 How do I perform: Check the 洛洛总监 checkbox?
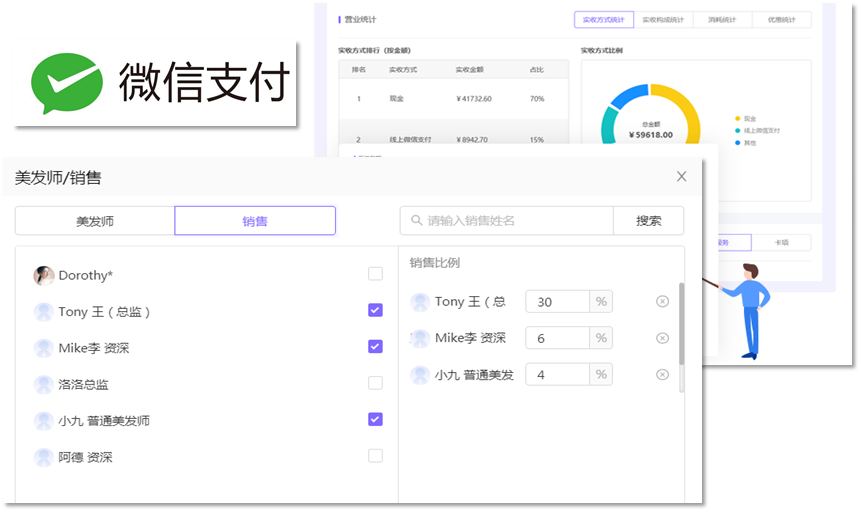point(375,383)
